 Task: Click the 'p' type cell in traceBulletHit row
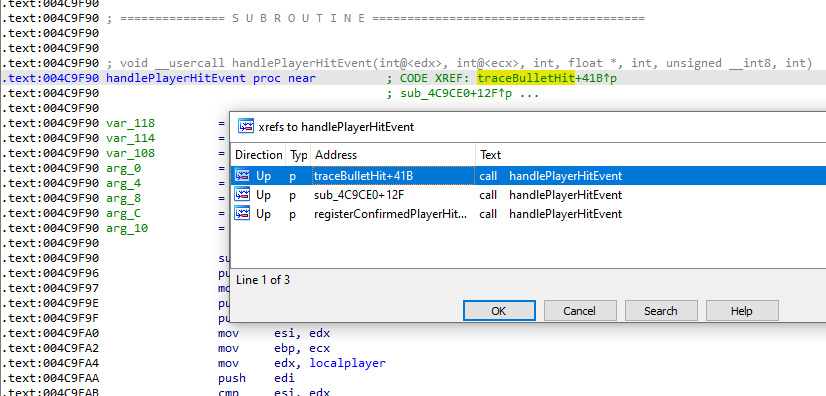(x=292, y=176)
